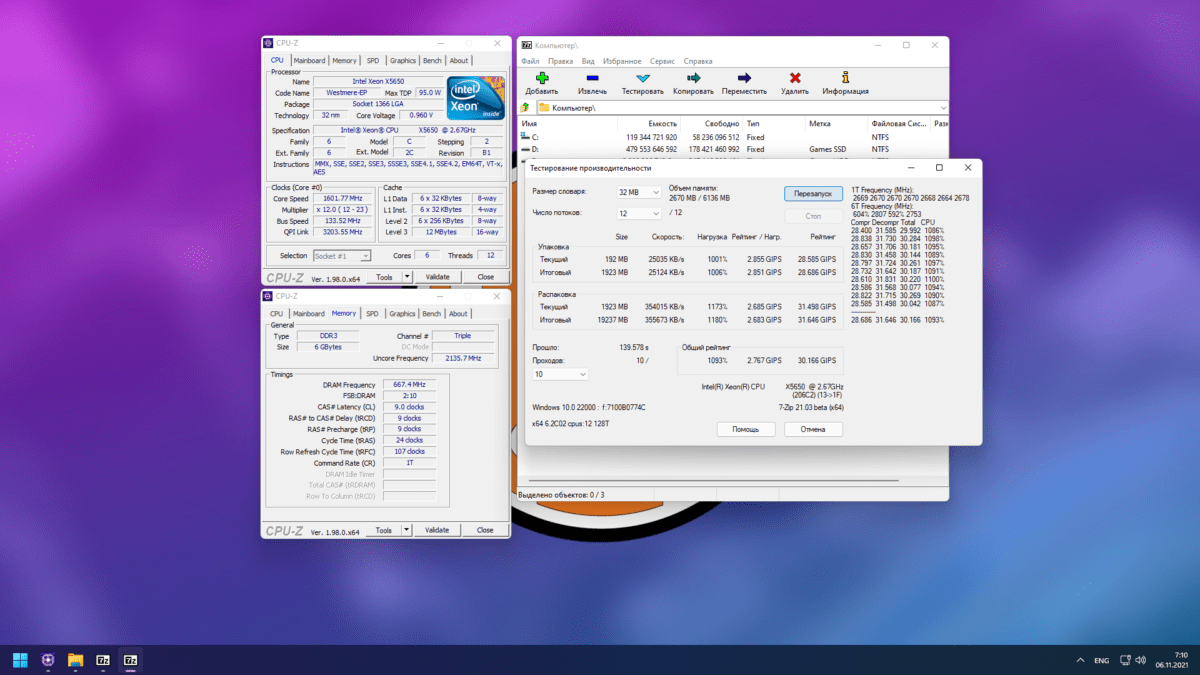Show hidden tray icons chevron

click(1079, 660)
